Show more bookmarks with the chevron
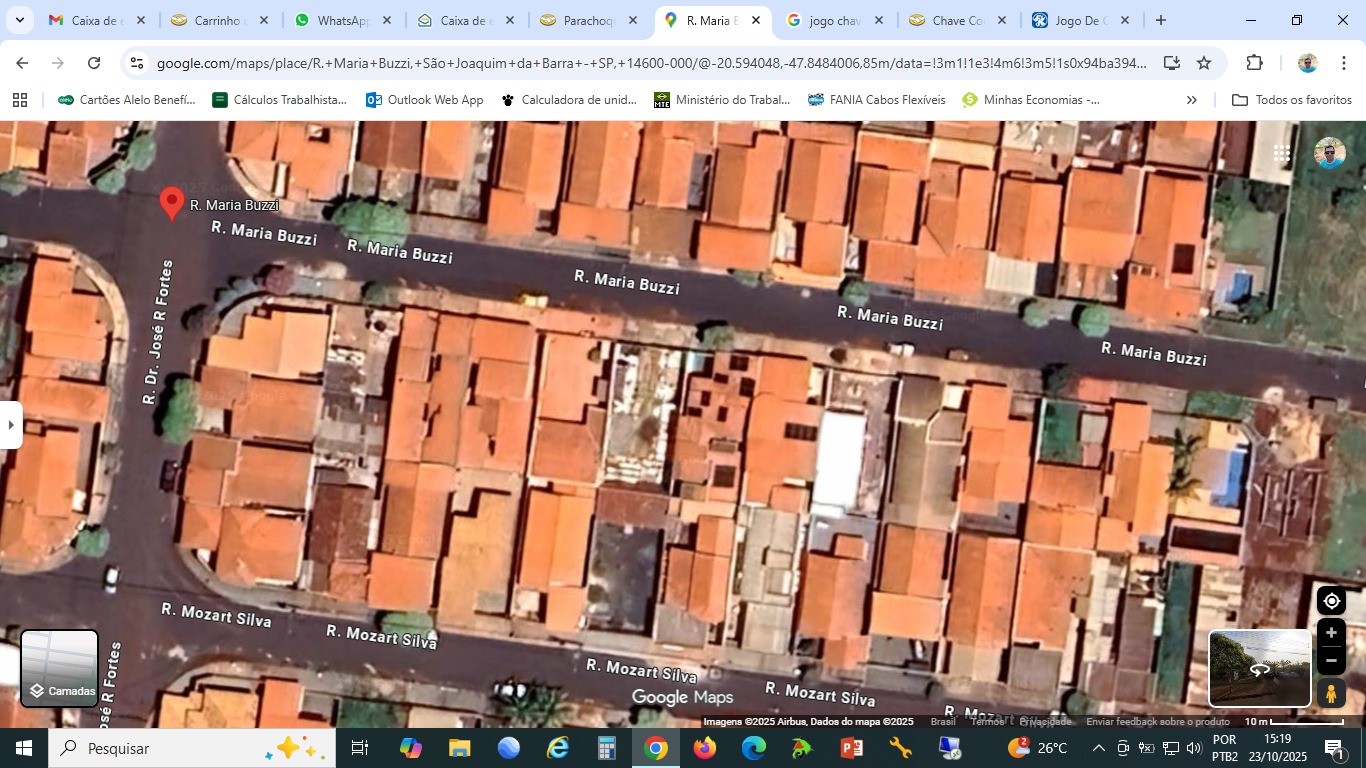 1191,100
